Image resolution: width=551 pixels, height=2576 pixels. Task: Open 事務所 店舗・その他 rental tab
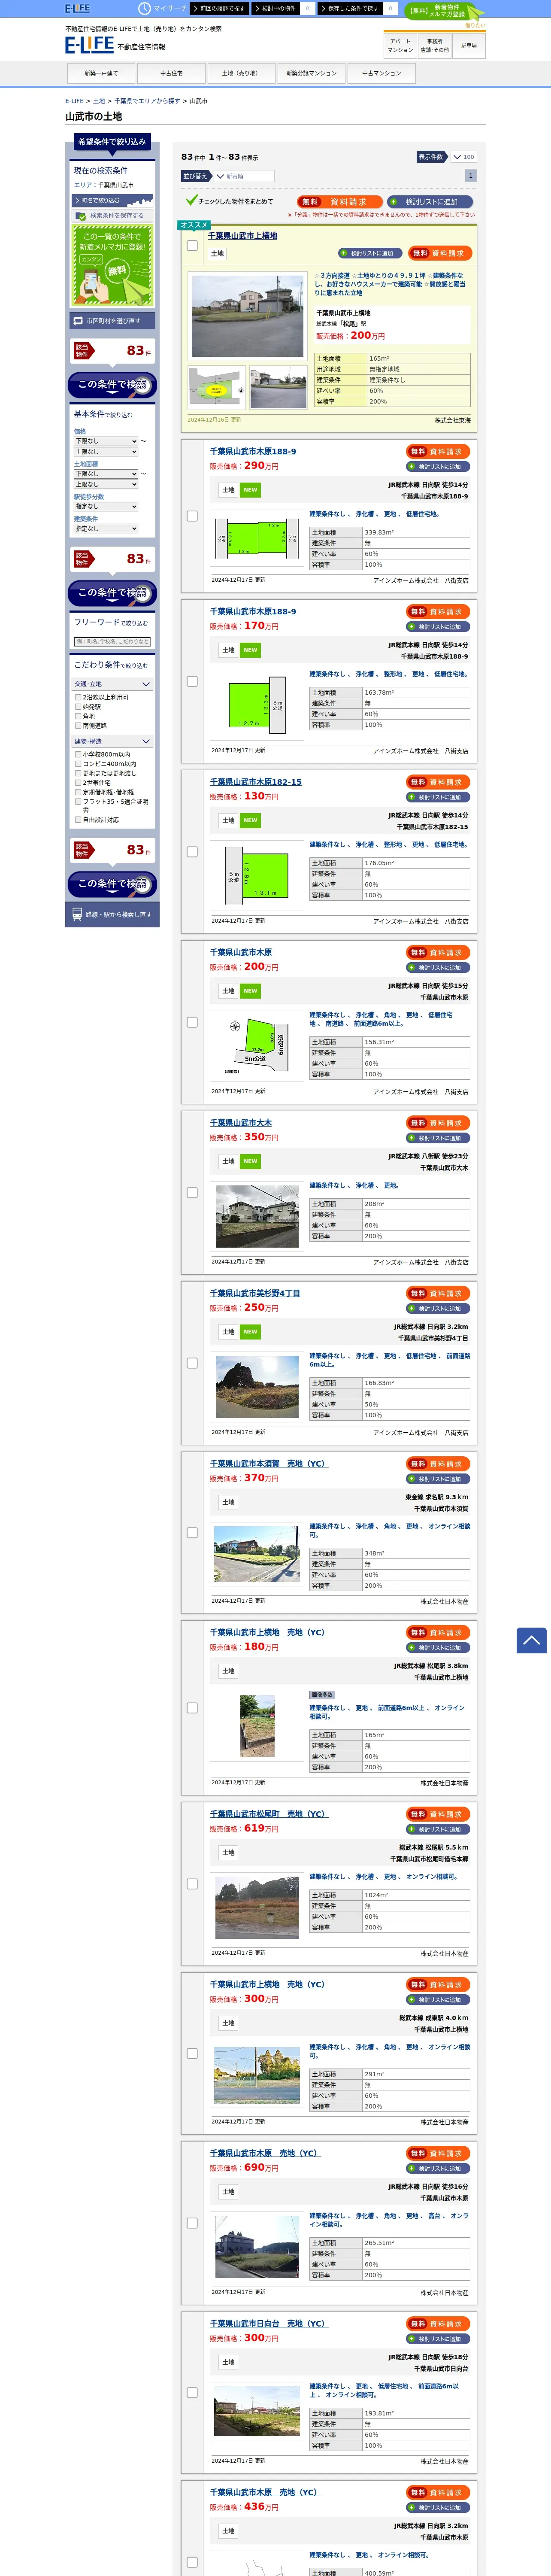click(434, 46)
